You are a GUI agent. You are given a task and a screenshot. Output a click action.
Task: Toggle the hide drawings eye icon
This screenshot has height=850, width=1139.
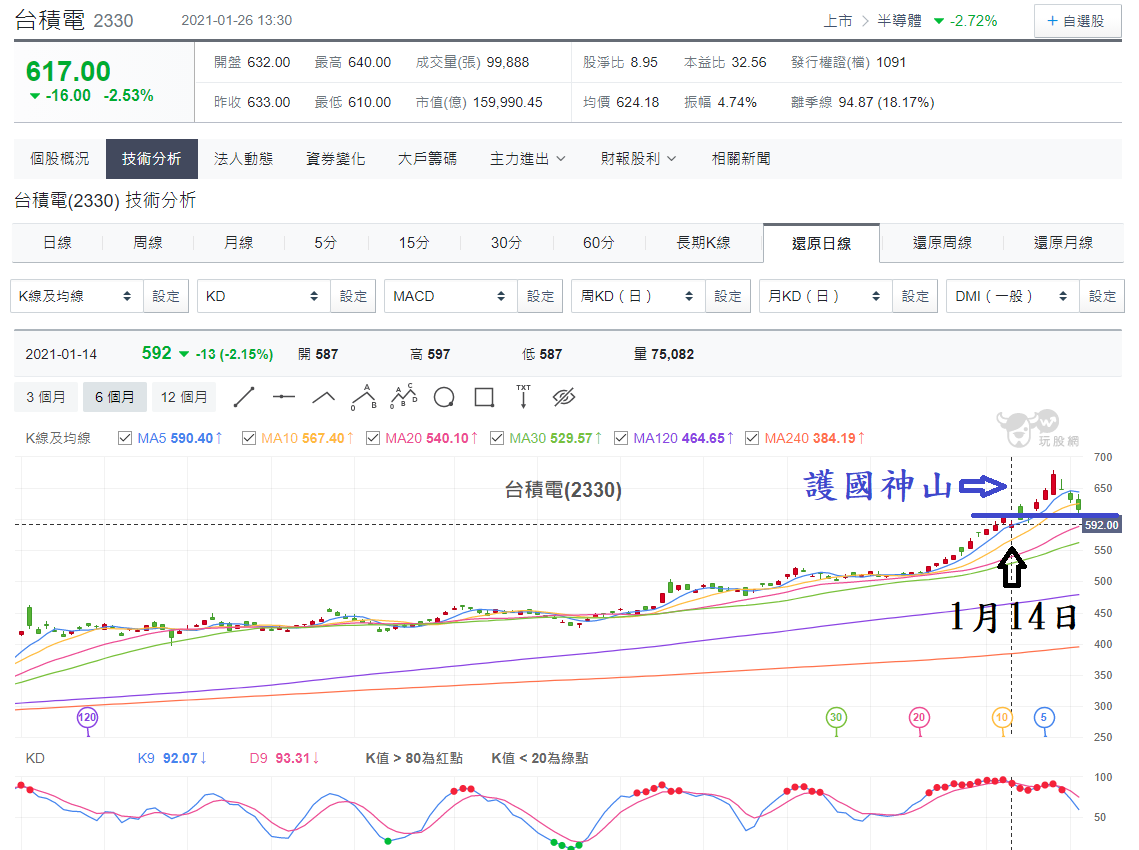tap(564, 397)
